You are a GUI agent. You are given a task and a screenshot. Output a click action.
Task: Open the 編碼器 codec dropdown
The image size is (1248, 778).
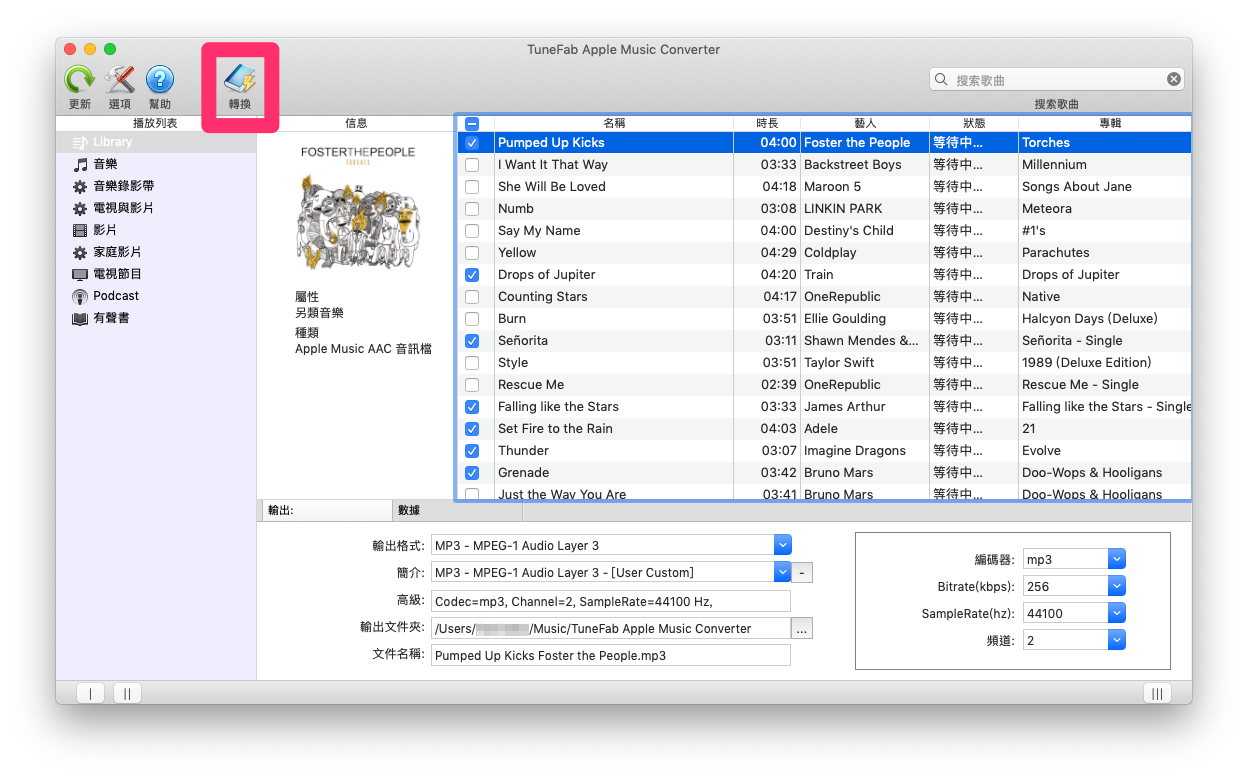1118,560
